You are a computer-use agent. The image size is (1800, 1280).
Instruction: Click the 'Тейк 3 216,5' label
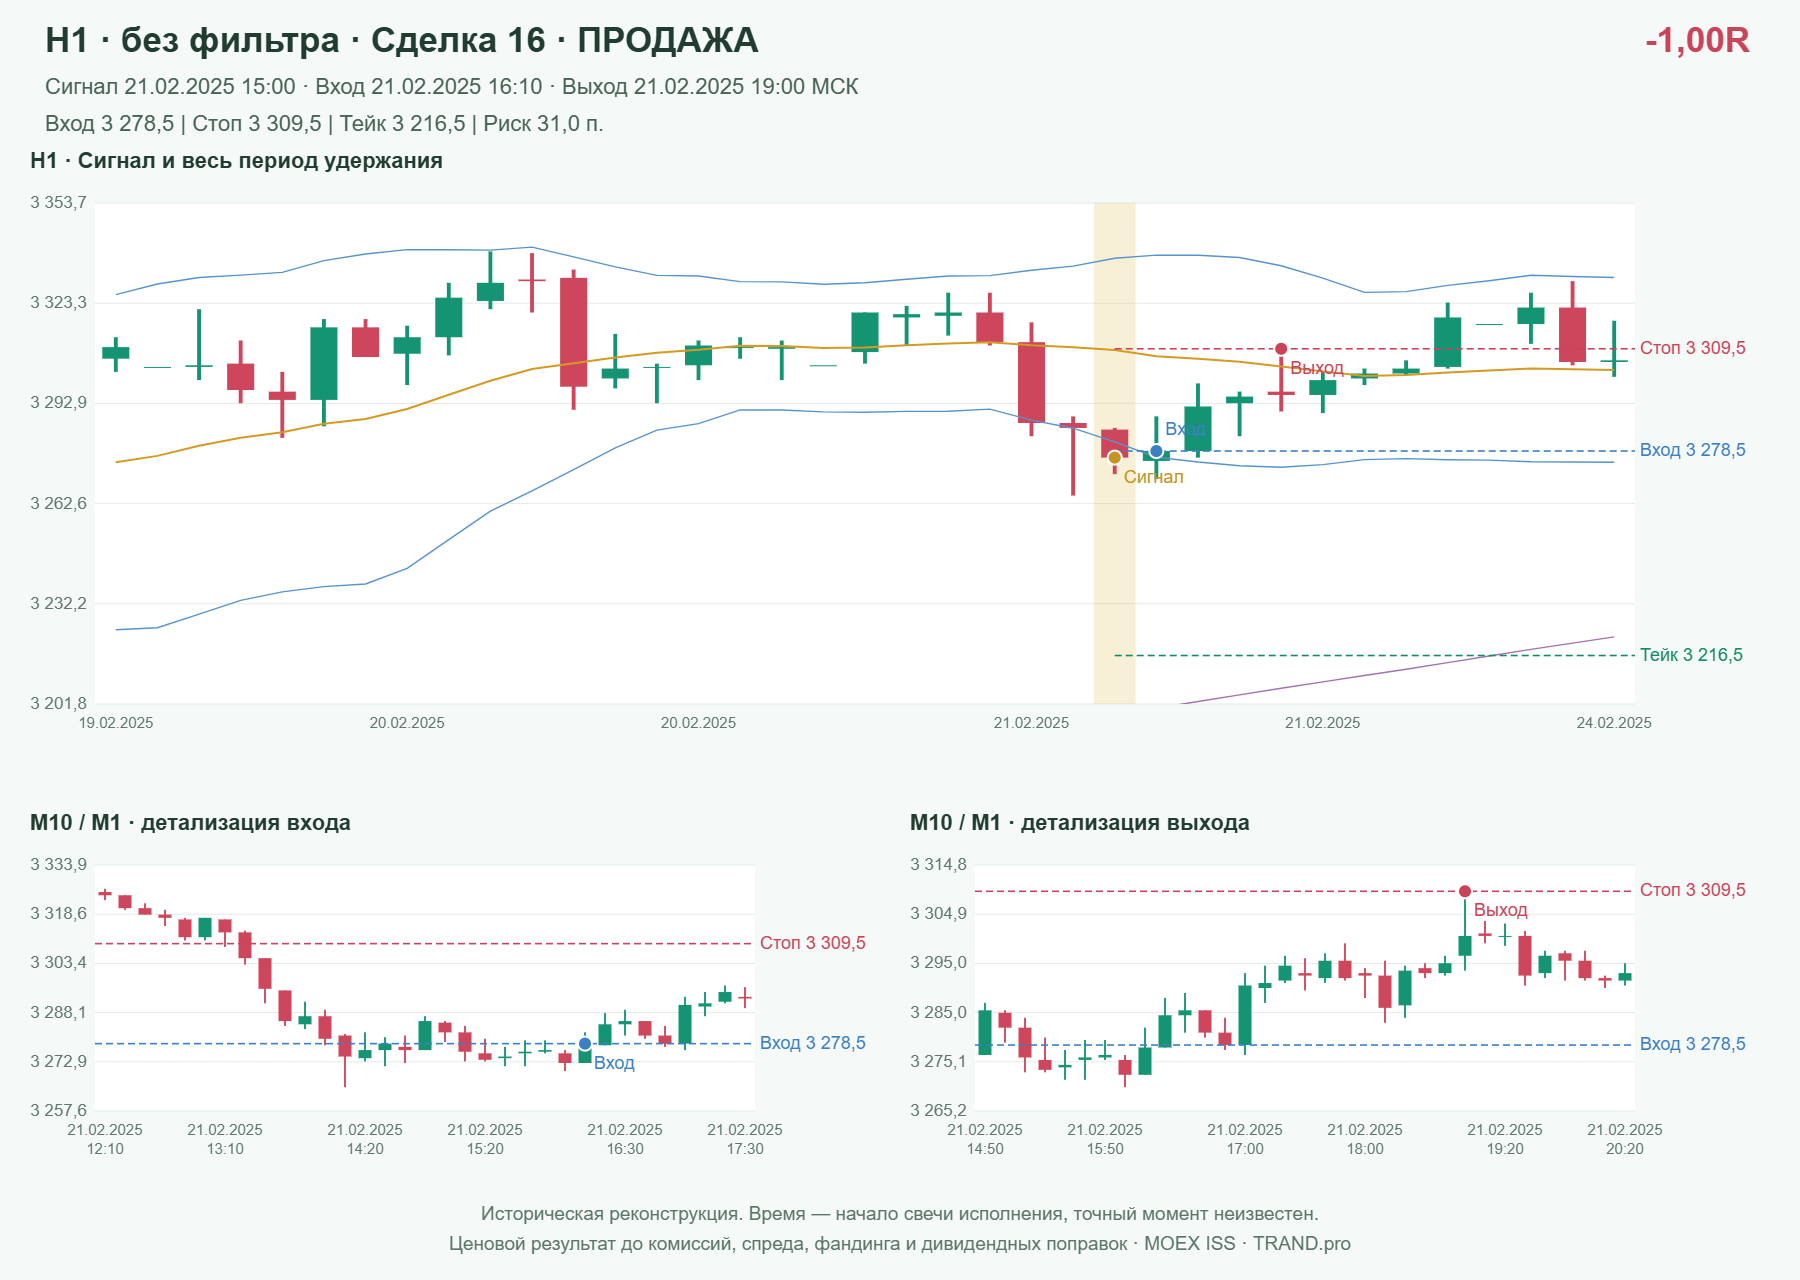tap(1691, 655)
